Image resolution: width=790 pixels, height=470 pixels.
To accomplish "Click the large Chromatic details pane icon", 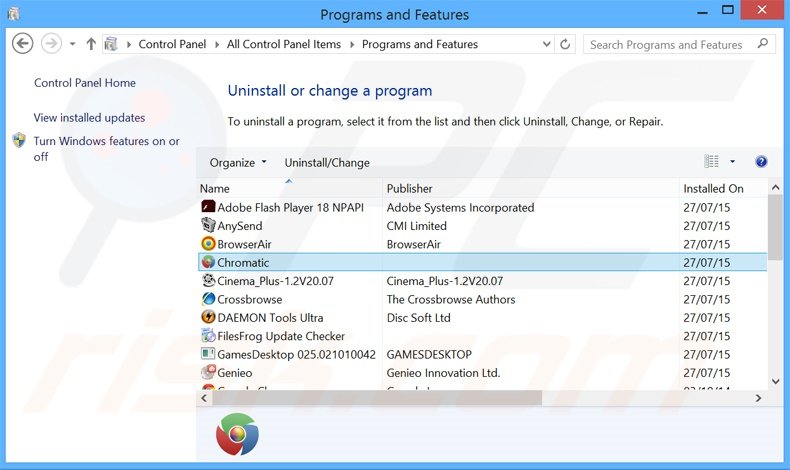I will 237,434.
